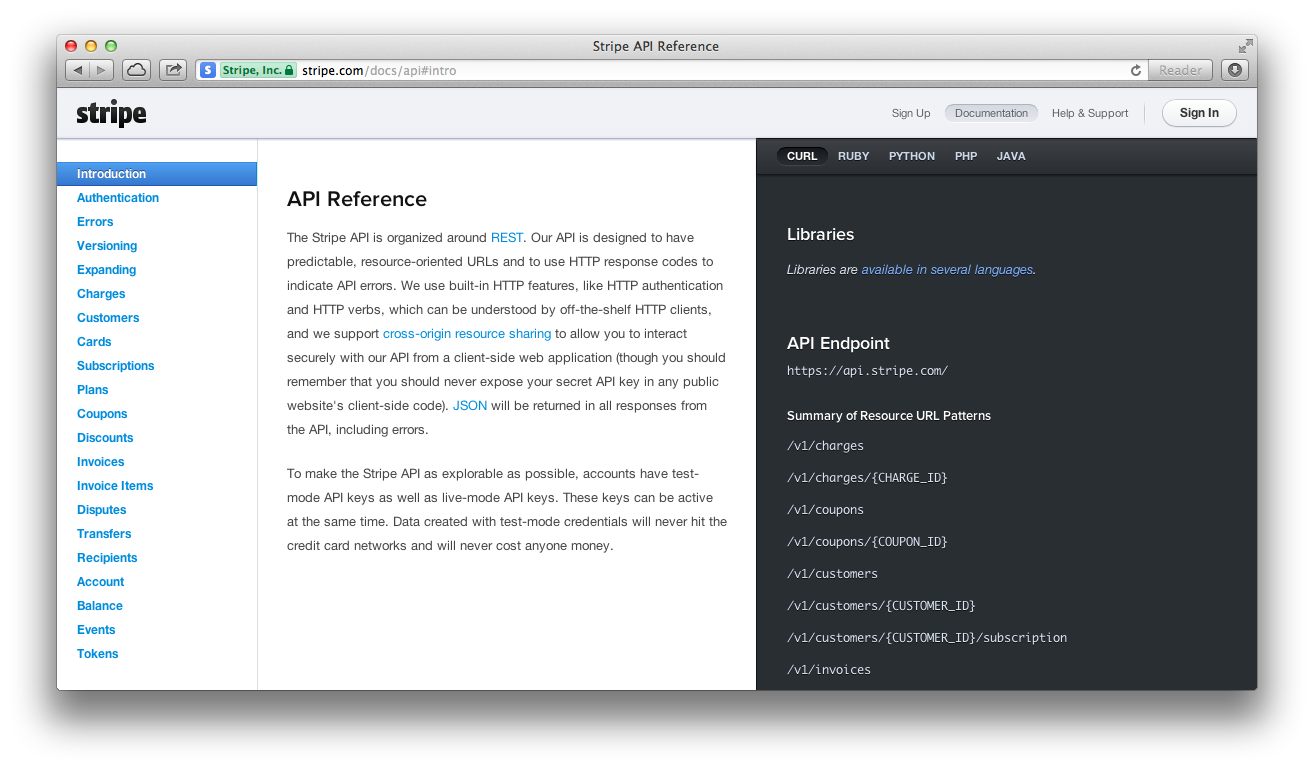The width and height of the screenshot is (1314, 769).
Task: Follow the REST link in the intro
Action: 507,238
